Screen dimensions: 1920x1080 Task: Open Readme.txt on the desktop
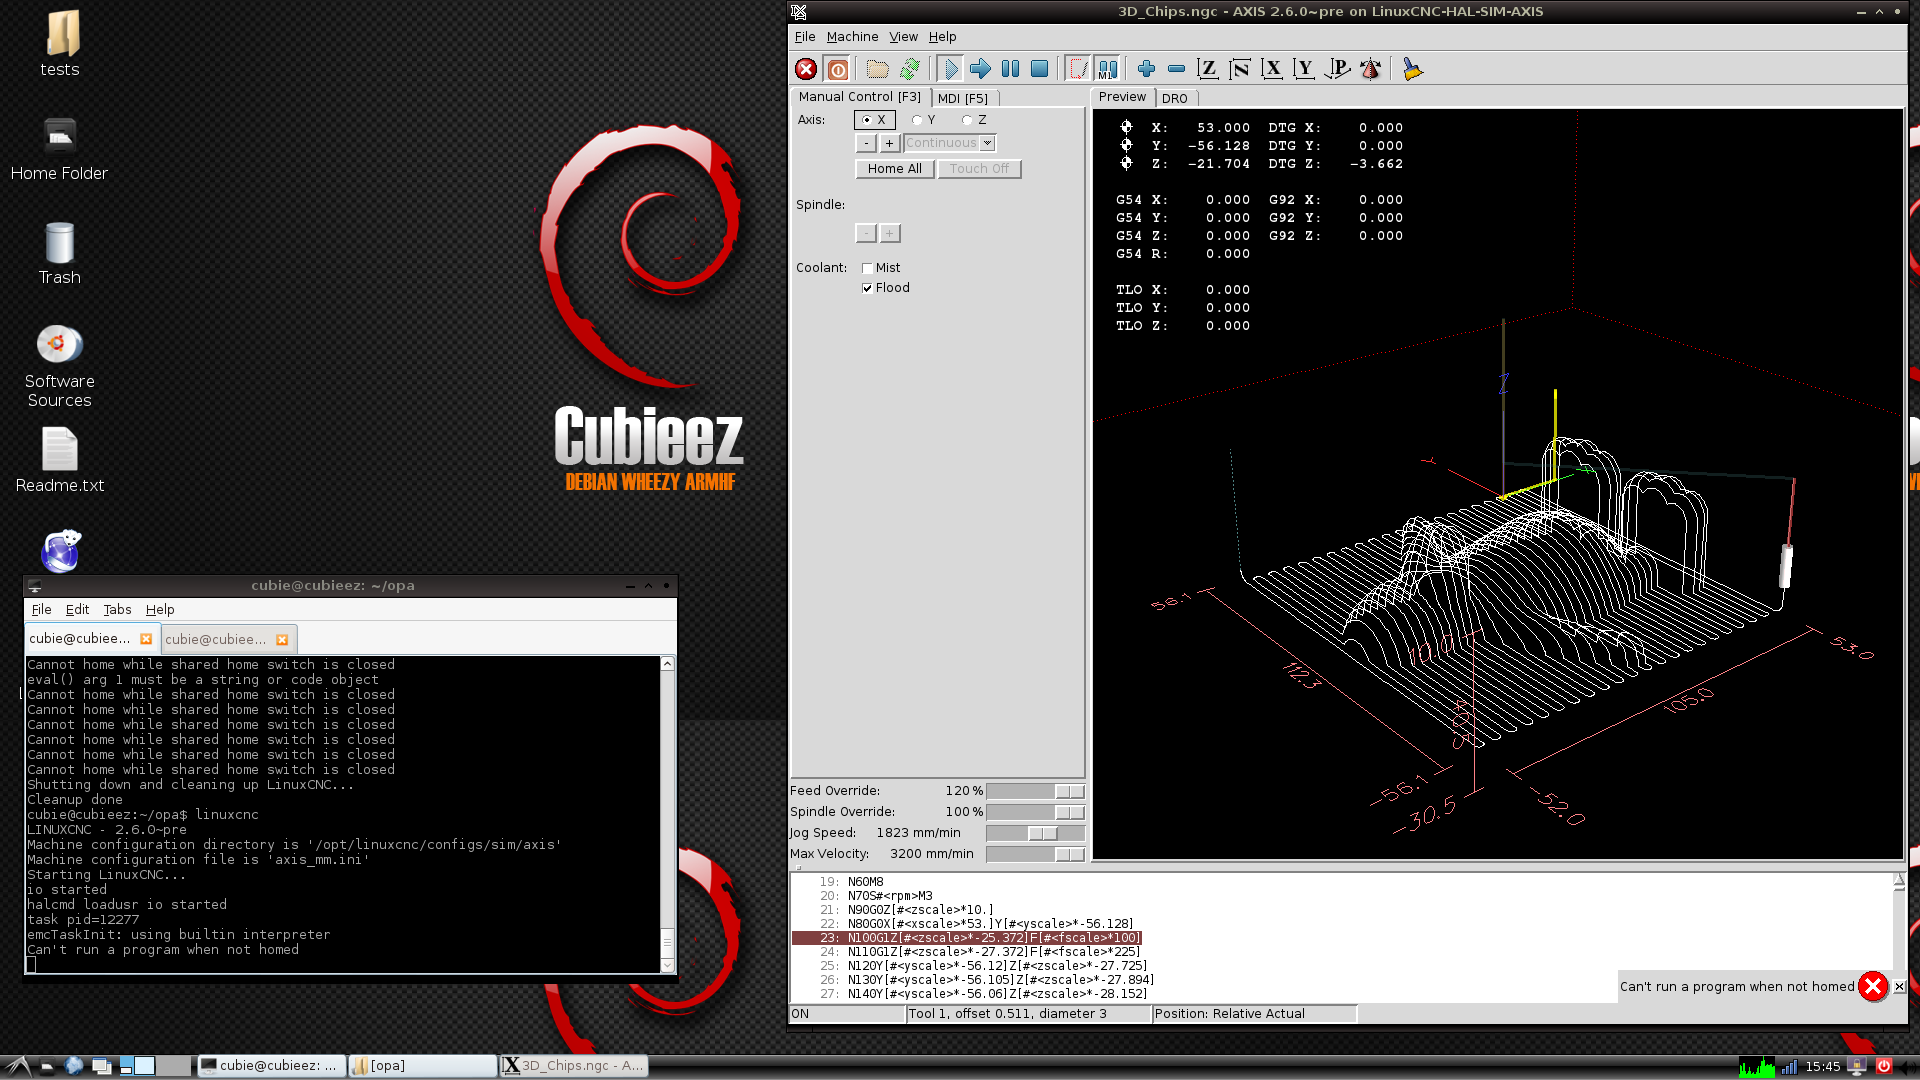[x=59, y=461]
